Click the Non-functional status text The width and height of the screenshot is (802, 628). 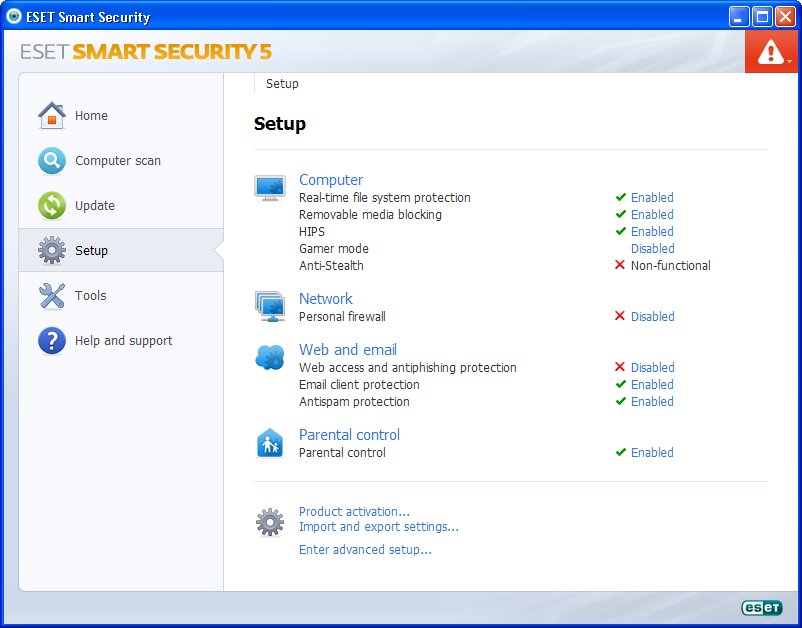[671, 265]
